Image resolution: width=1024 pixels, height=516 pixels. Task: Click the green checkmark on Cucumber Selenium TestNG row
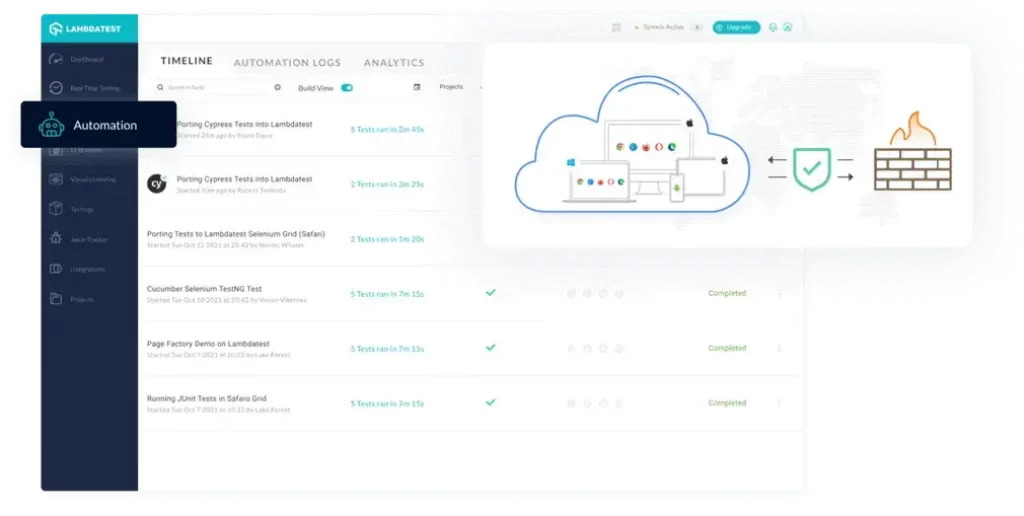[x=490, y=293]
